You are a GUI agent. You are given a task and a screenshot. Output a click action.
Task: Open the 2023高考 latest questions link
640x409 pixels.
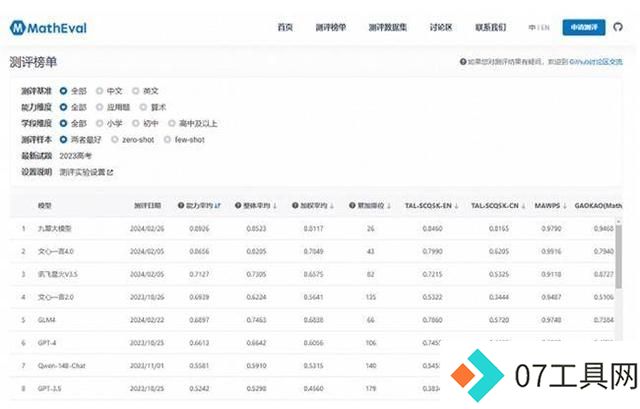click(x=76, y=156)
